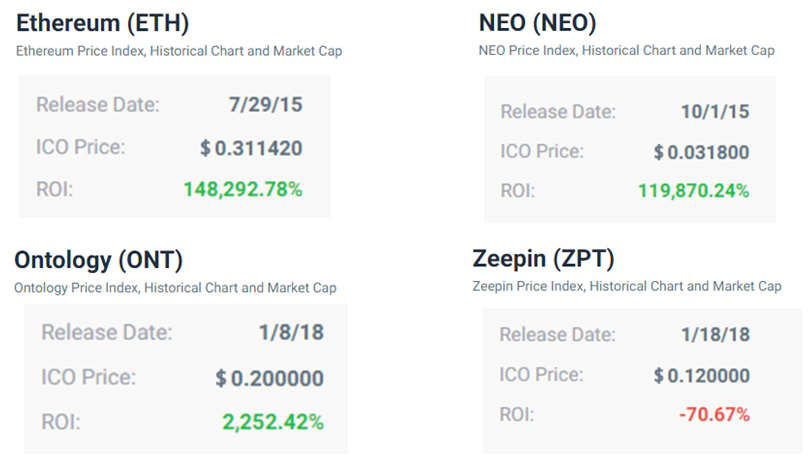
Task: Select the Ontology (ONT) title
Action: tap(98, 260)
